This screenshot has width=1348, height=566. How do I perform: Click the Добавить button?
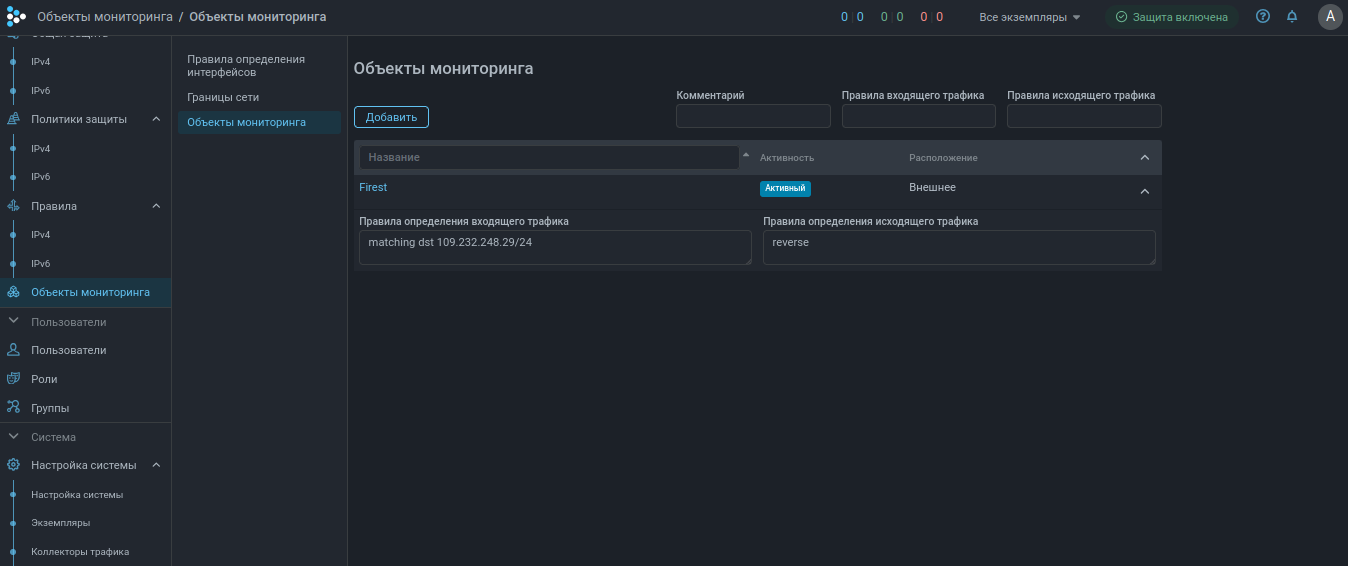coord(391,117)
